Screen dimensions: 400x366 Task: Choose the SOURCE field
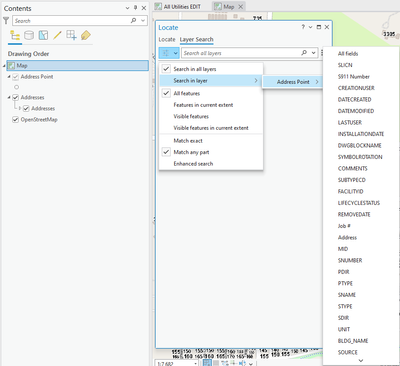click(x=347, y=352)
